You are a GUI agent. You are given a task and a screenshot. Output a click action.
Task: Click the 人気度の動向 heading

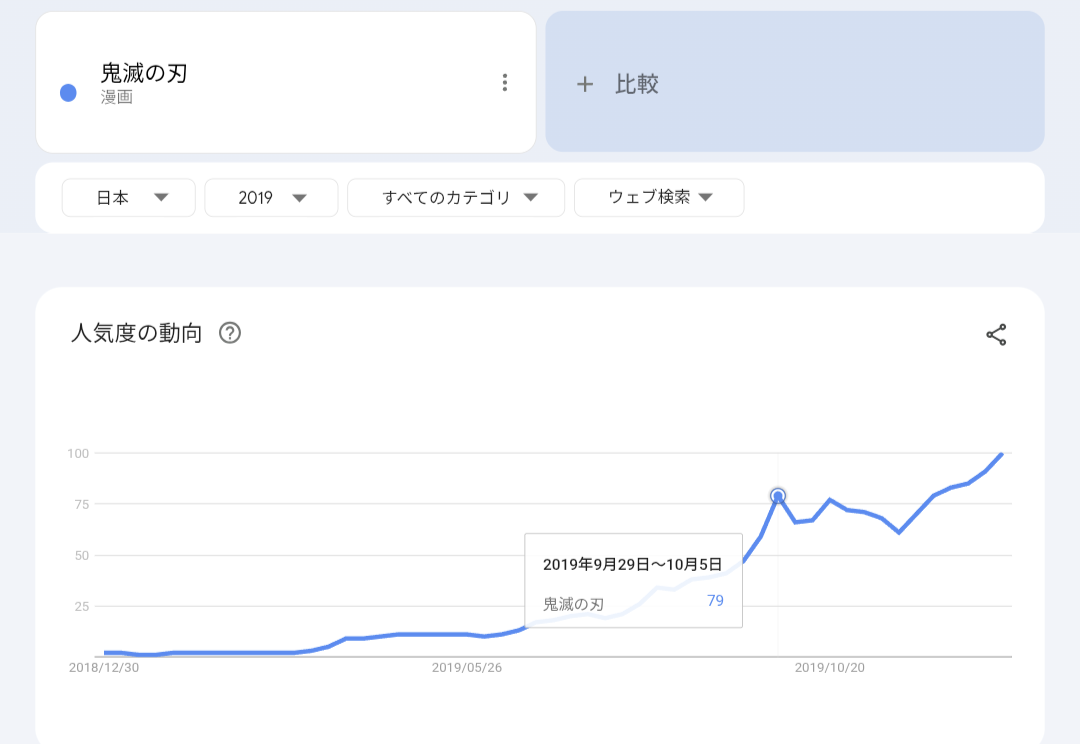pos(136,333)
